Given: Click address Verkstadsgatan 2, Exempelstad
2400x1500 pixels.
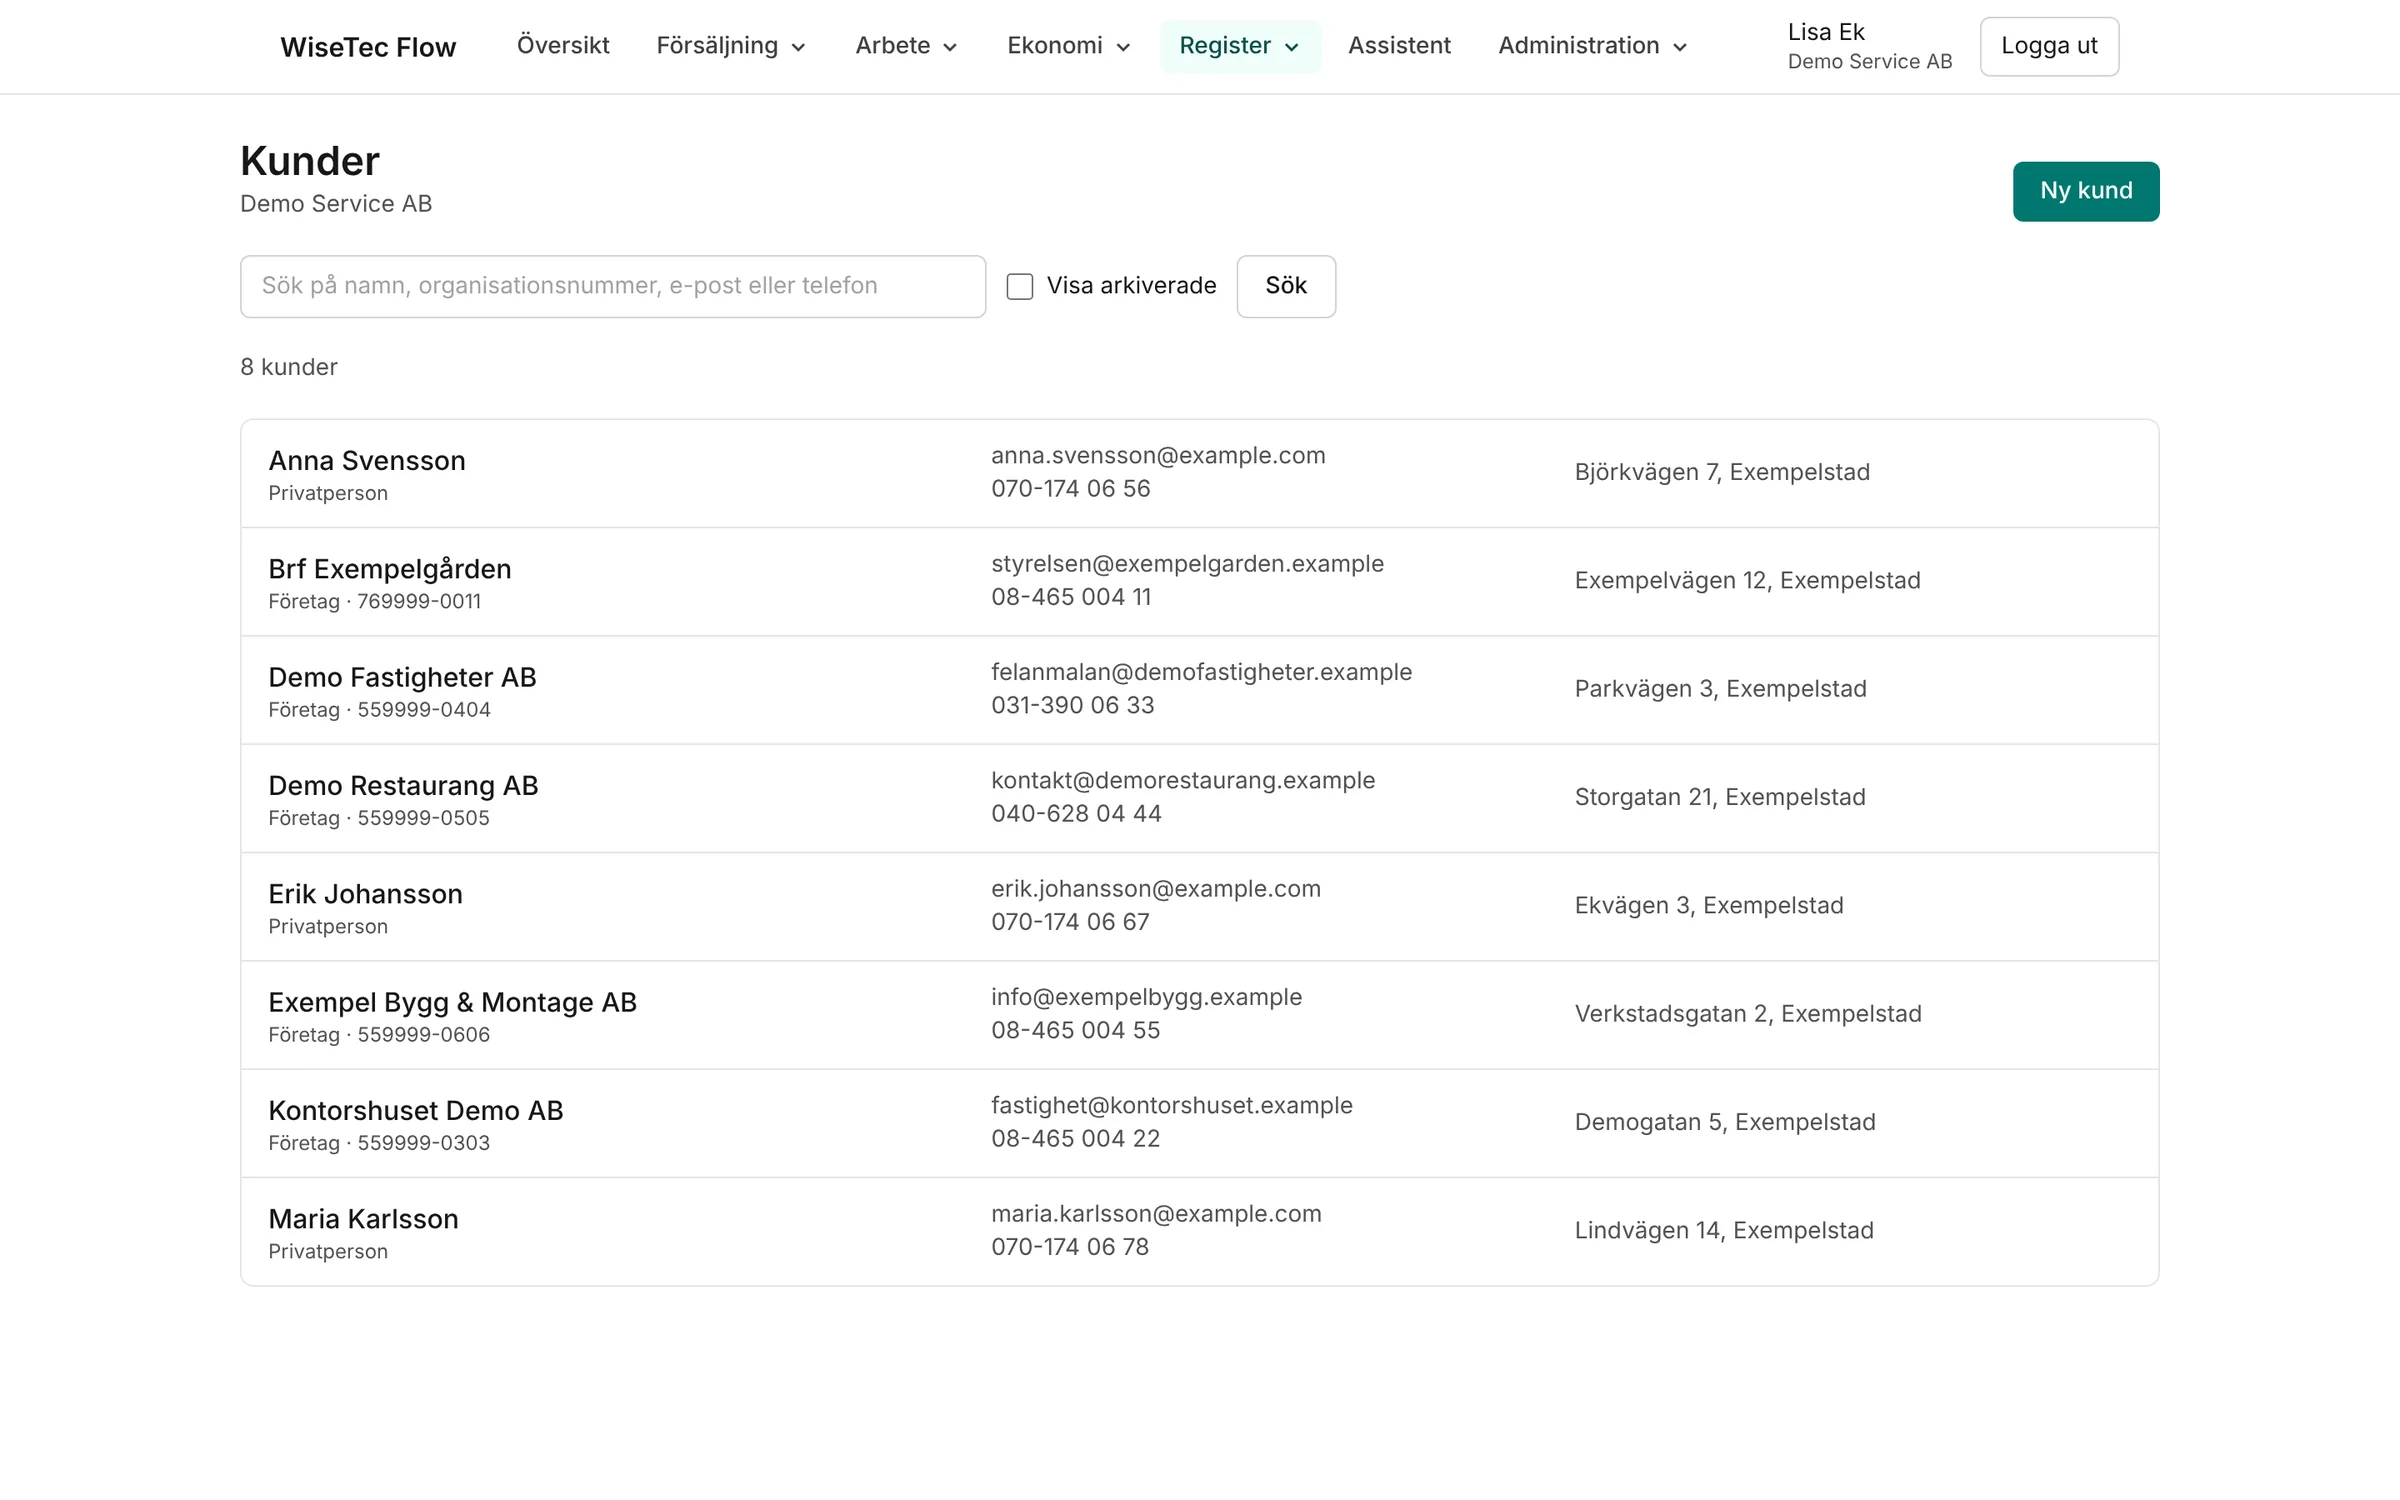Looking at the screenshot, I should pyautogui.click(x=1748, y=1014).
